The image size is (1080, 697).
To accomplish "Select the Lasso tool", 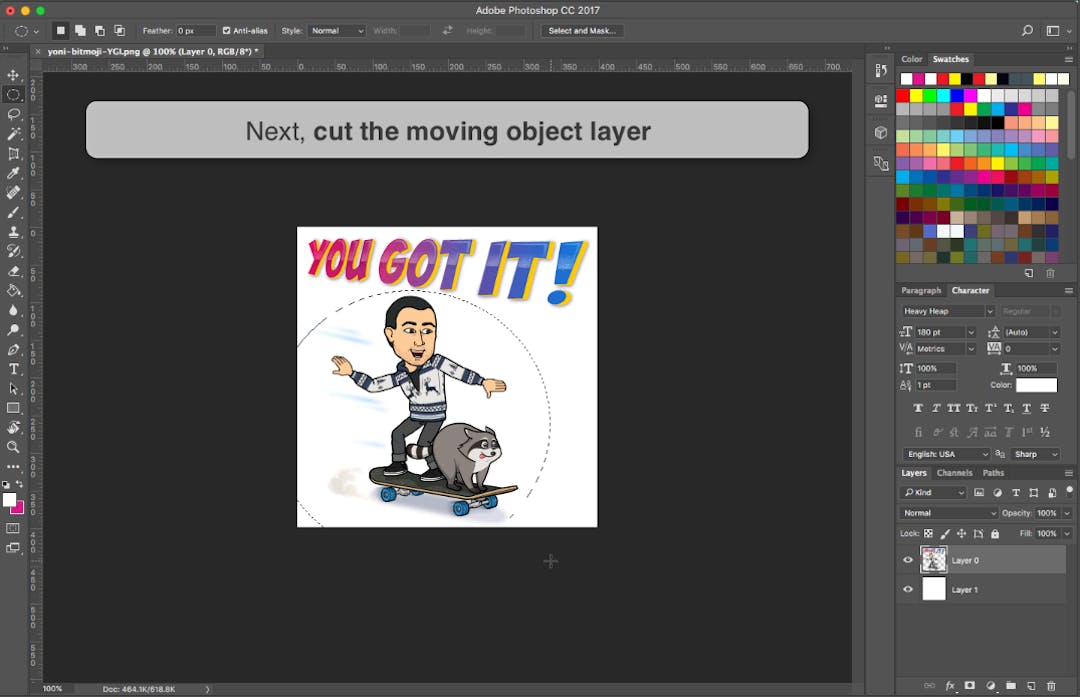I will coord(14,114).
